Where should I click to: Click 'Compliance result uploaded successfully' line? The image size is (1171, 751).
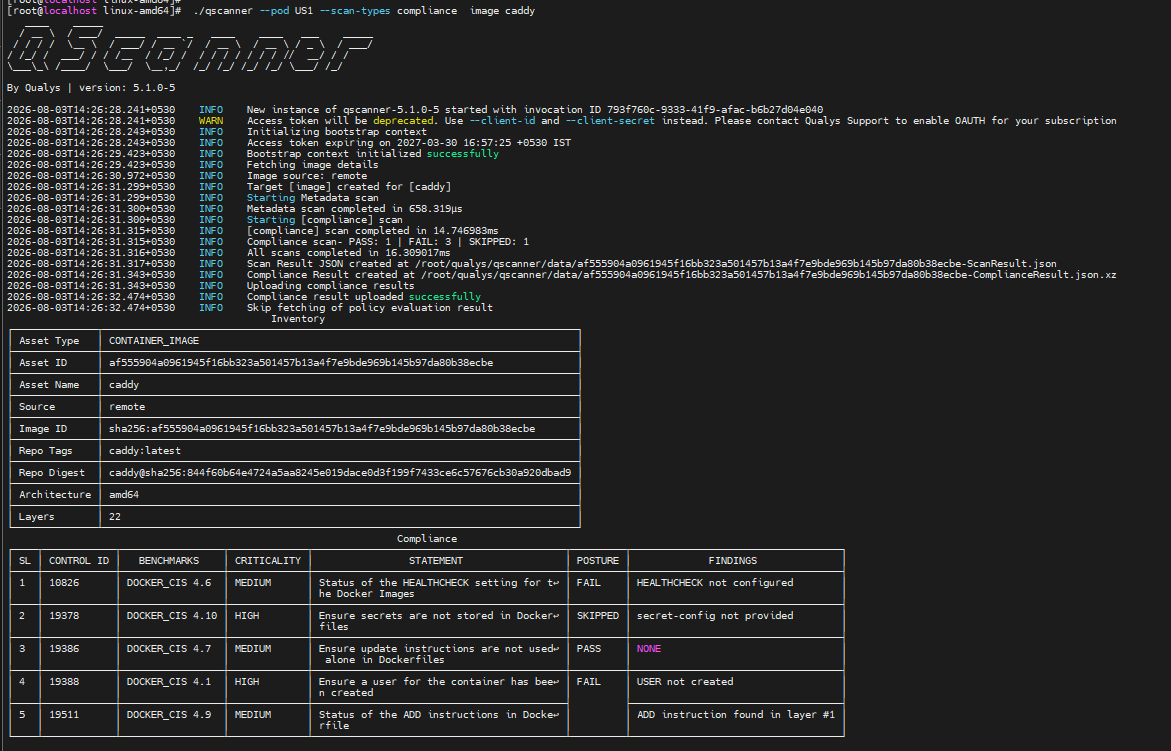364,296
